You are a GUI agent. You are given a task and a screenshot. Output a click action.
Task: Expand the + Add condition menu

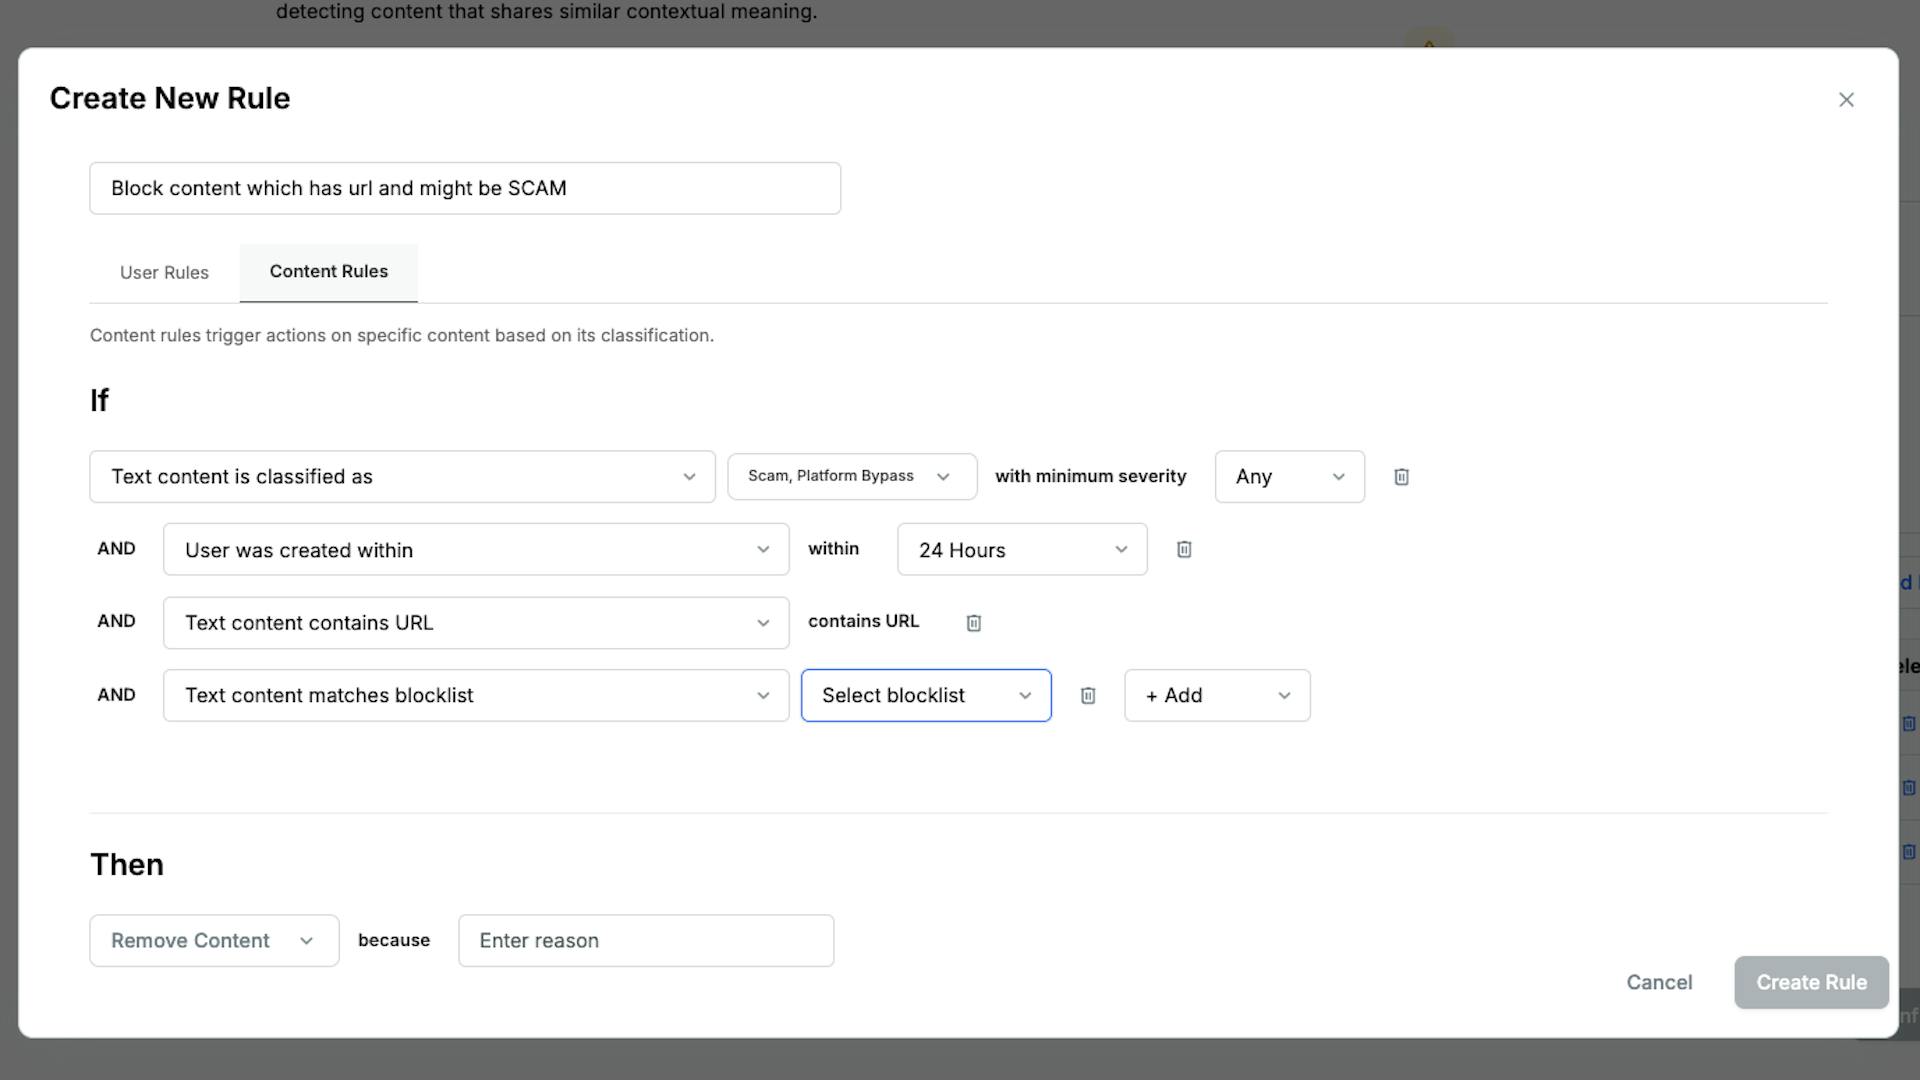point(1216,696)
